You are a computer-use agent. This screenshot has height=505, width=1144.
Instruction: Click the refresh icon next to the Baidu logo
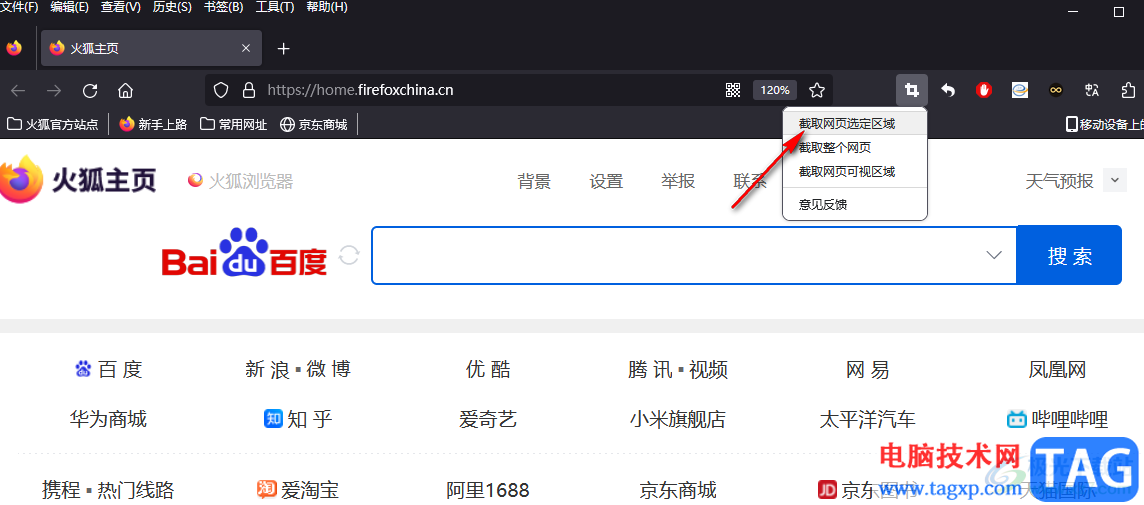(349, 255)
